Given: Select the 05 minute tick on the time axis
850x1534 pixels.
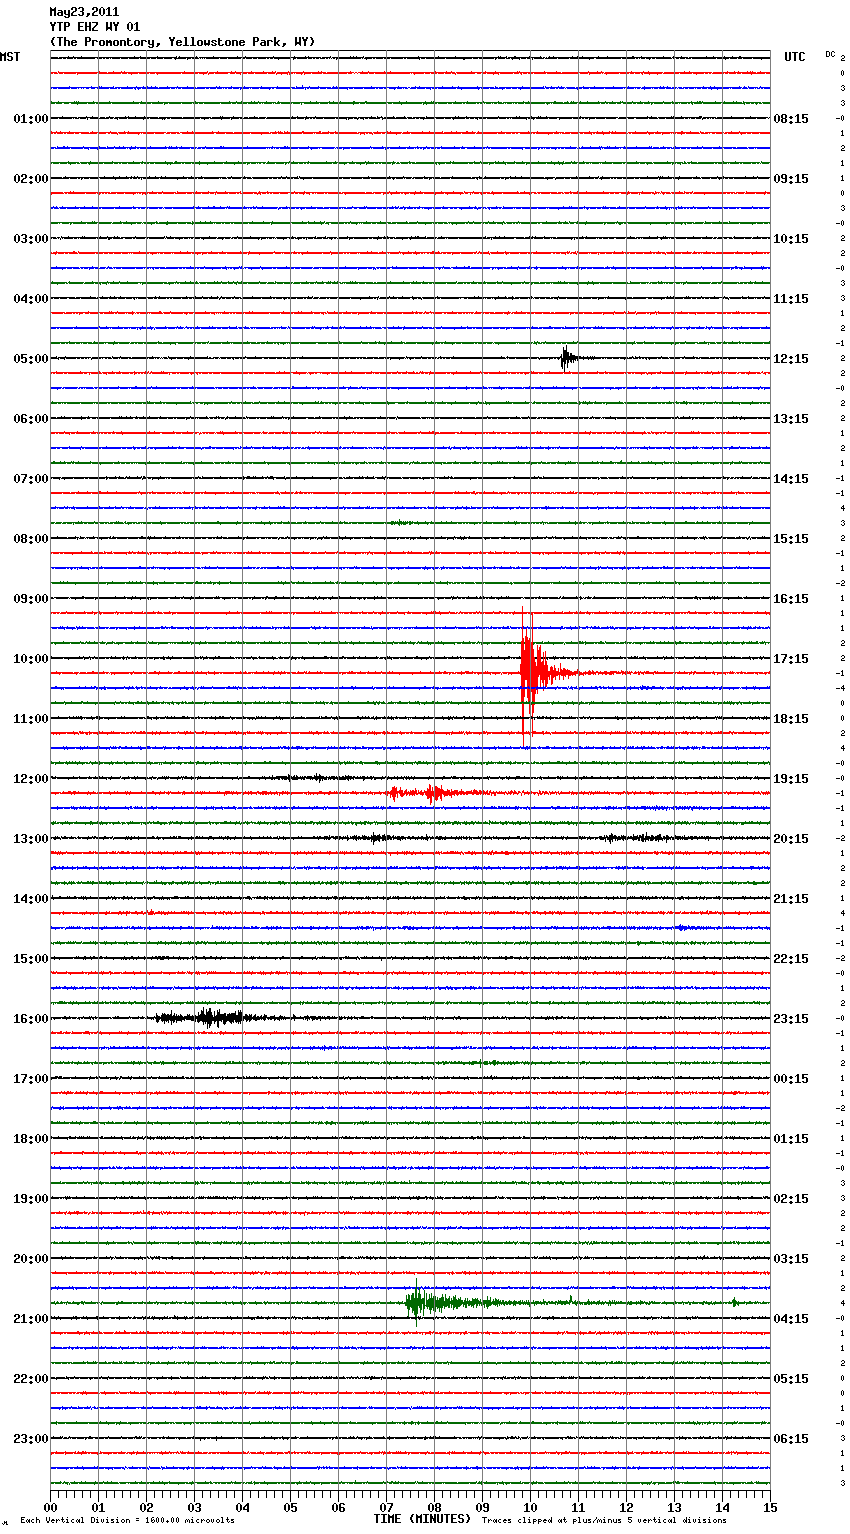Looking at the screenshot, I should click(x=290, y=1507).
